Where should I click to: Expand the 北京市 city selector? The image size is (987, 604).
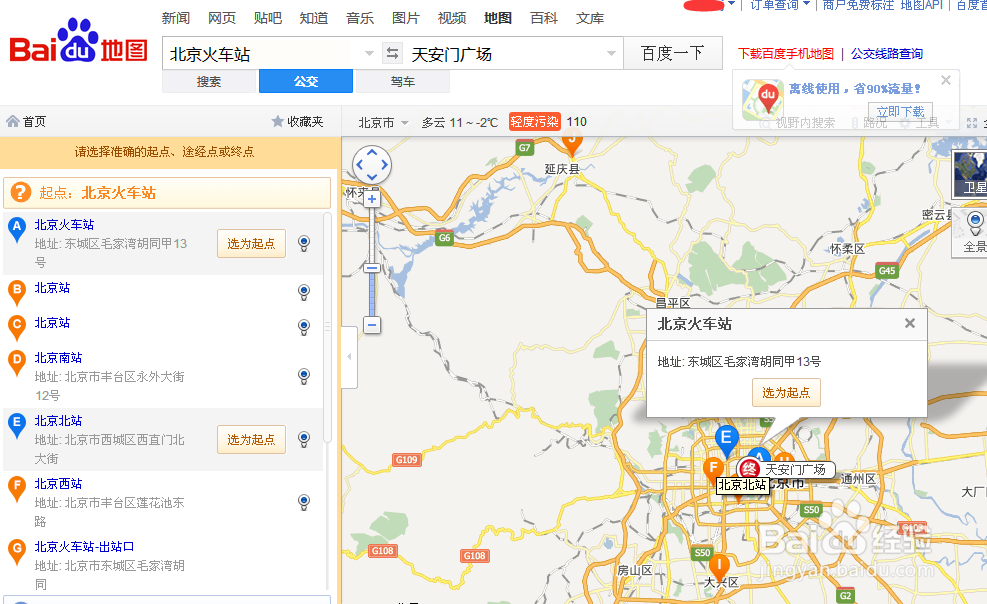pos(383,122)
